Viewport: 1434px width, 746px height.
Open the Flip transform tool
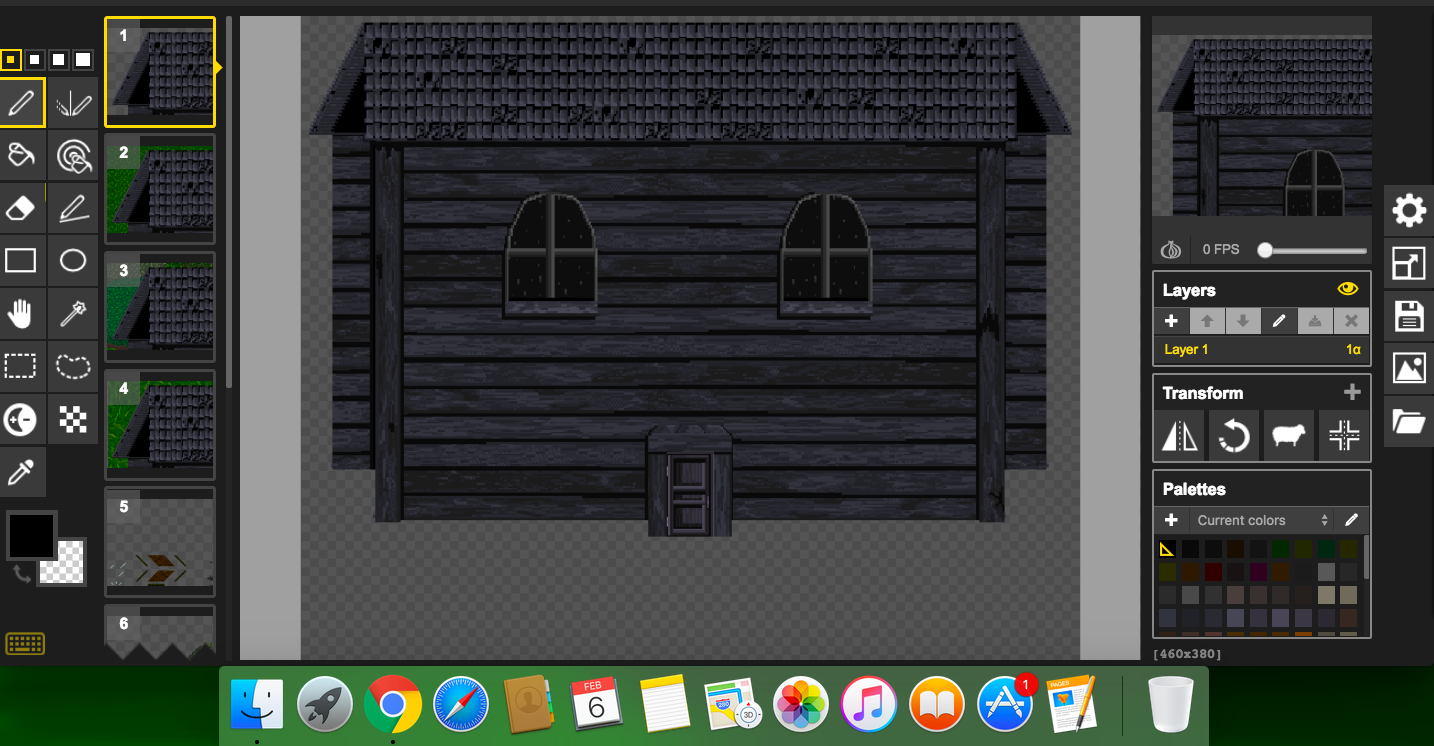click(x=1180, y=435)
